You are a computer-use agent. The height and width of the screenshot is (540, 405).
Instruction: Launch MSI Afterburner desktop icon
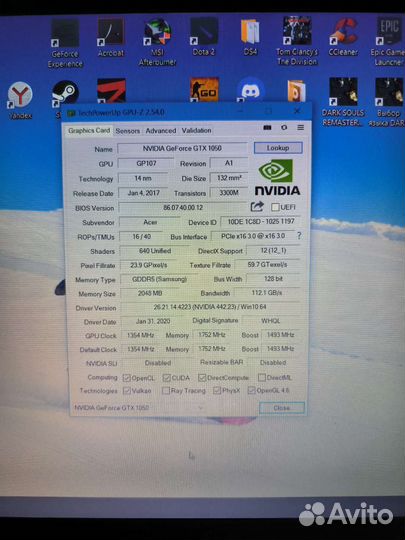pyautogui.click(x=158, y=41)
